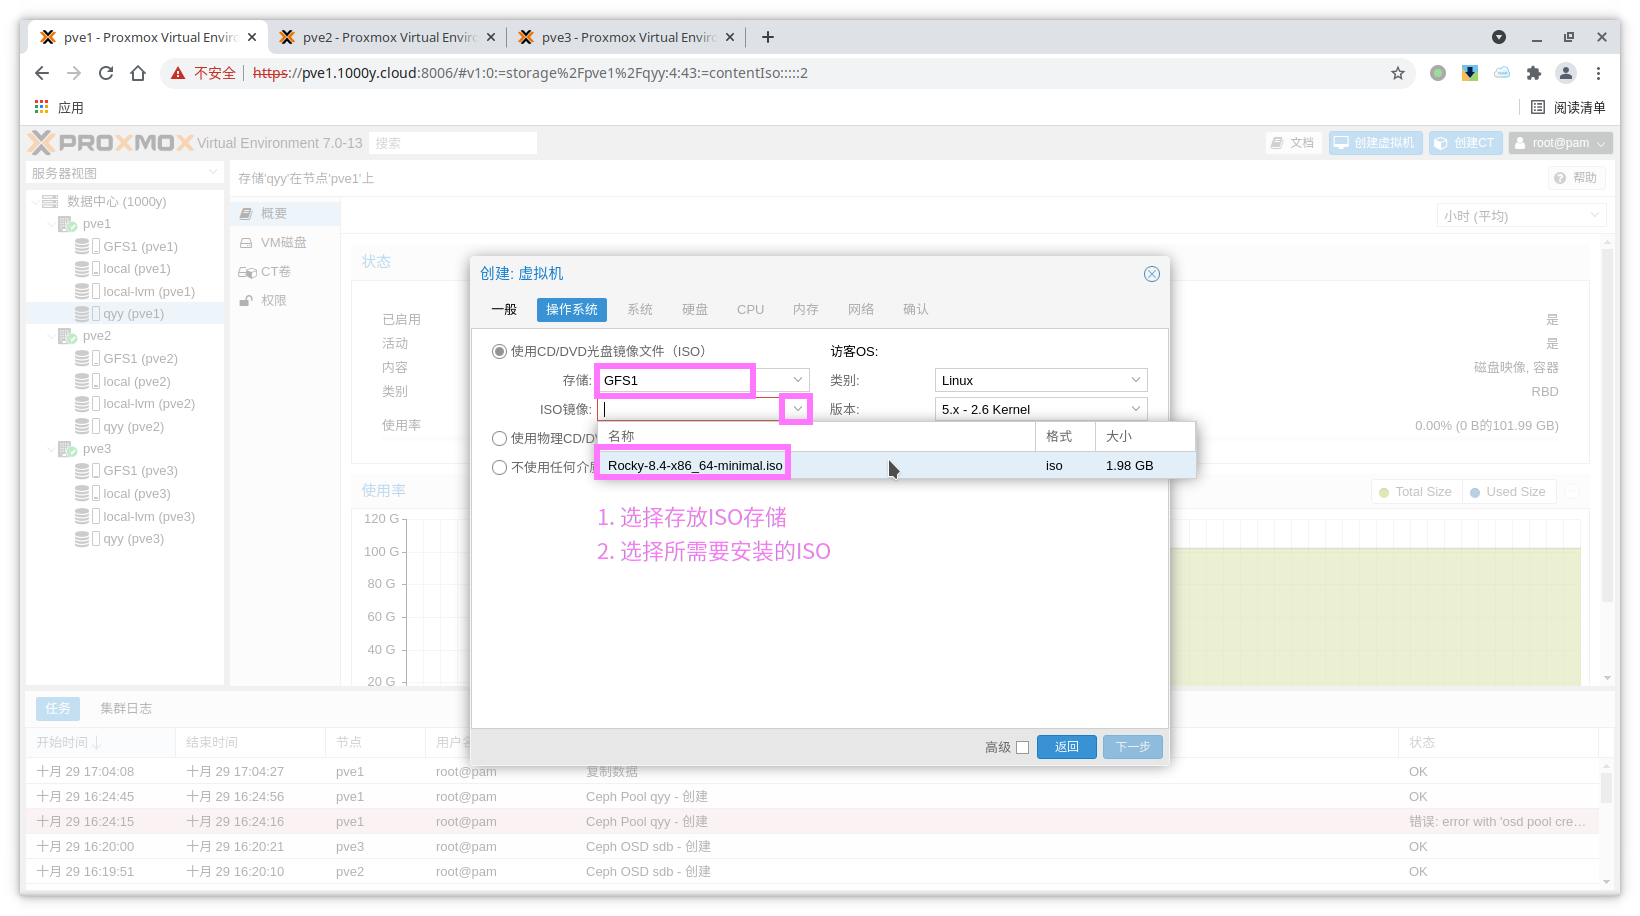Open the Chrome profile avatar icon

pyautogui.click(x=1566, y=73)
